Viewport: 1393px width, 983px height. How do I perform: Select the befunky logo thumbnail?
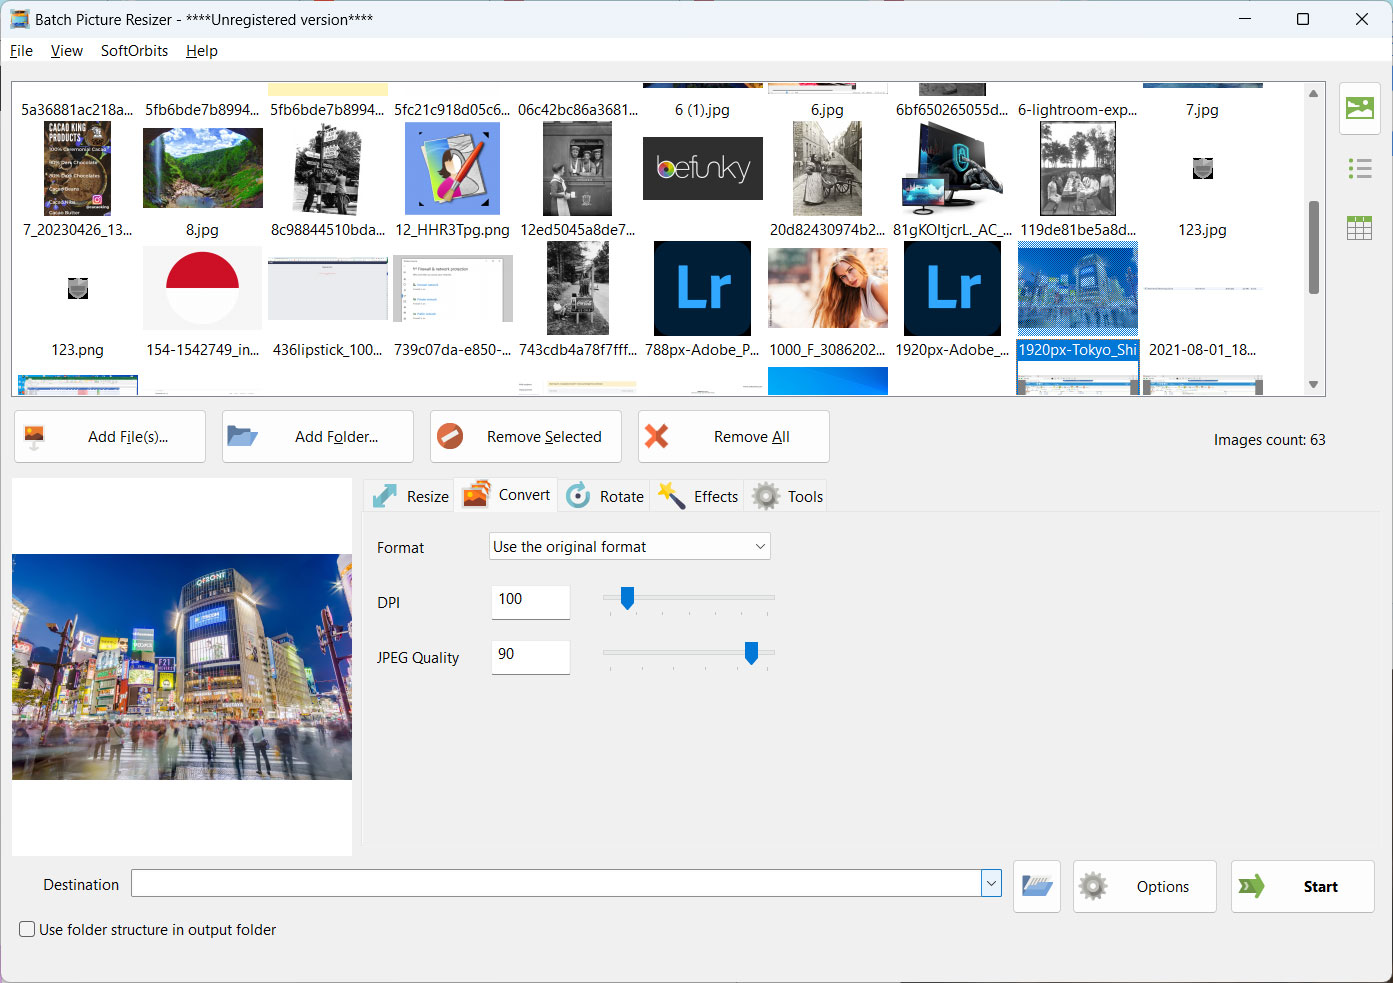point(703,169)
